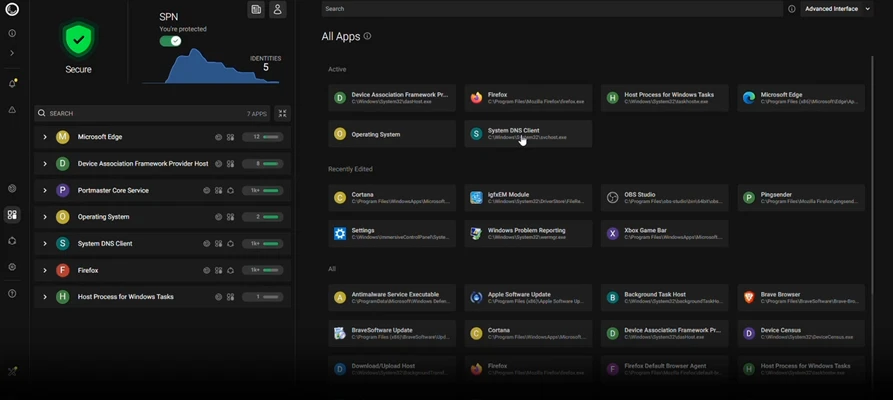Open the Firefox card under Active
893x400 pixels.
point(528,98)
